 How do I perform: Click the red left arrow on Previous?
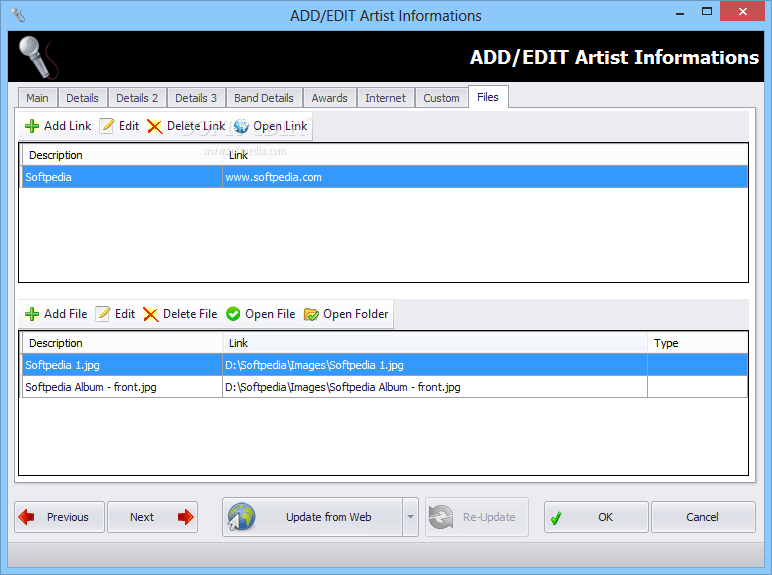click(26, 517)
